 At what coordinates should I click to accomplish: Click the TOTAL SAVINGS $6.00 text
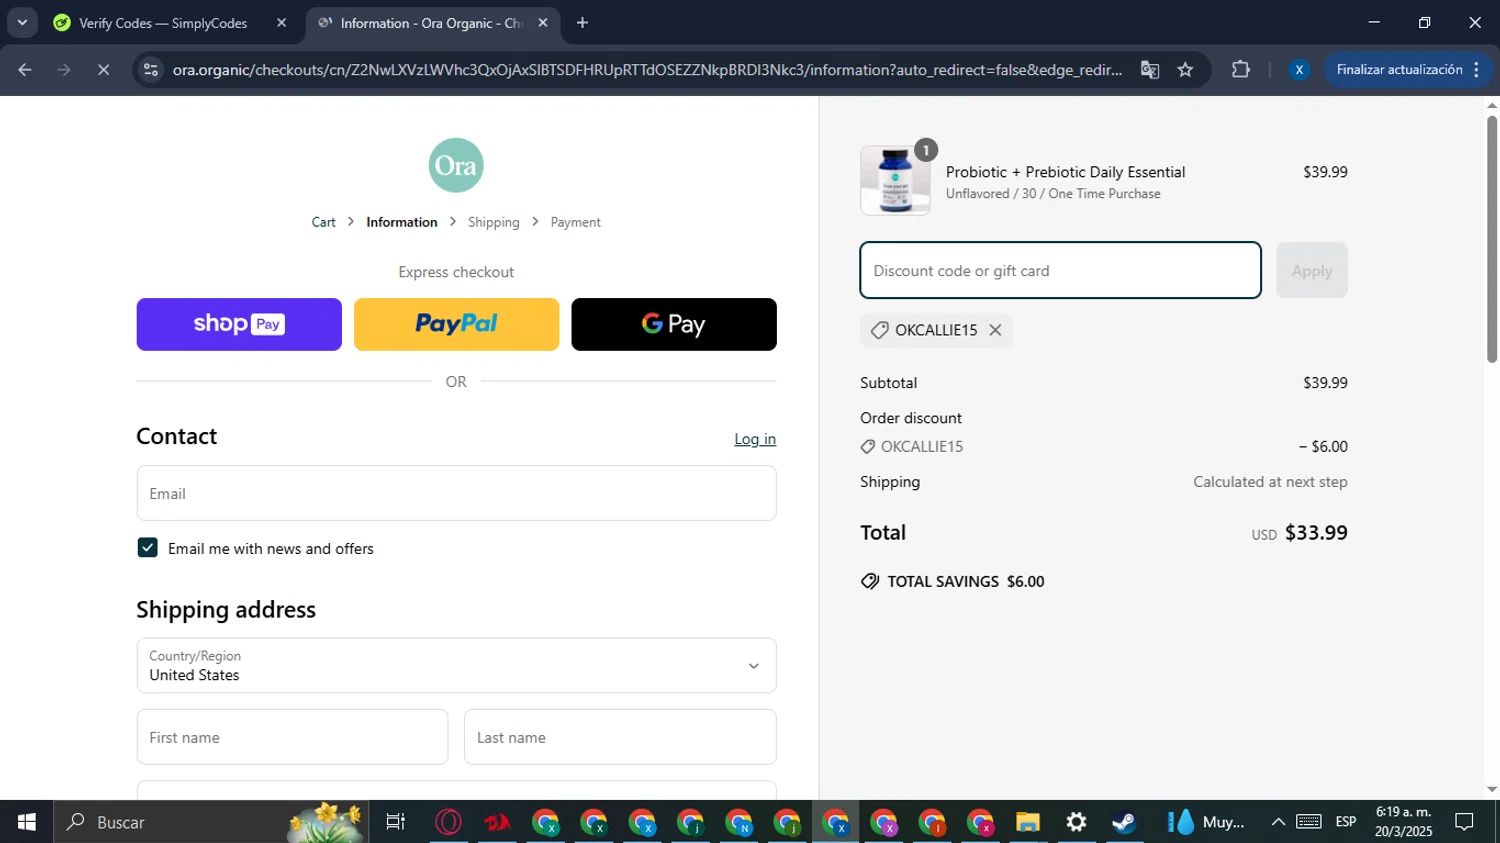(x=966, y=581)
